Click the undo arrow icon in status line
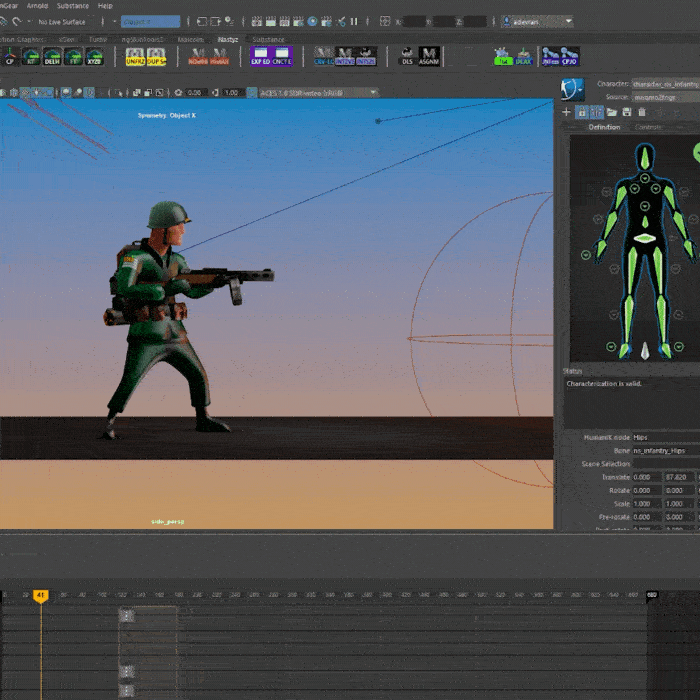 17,21
